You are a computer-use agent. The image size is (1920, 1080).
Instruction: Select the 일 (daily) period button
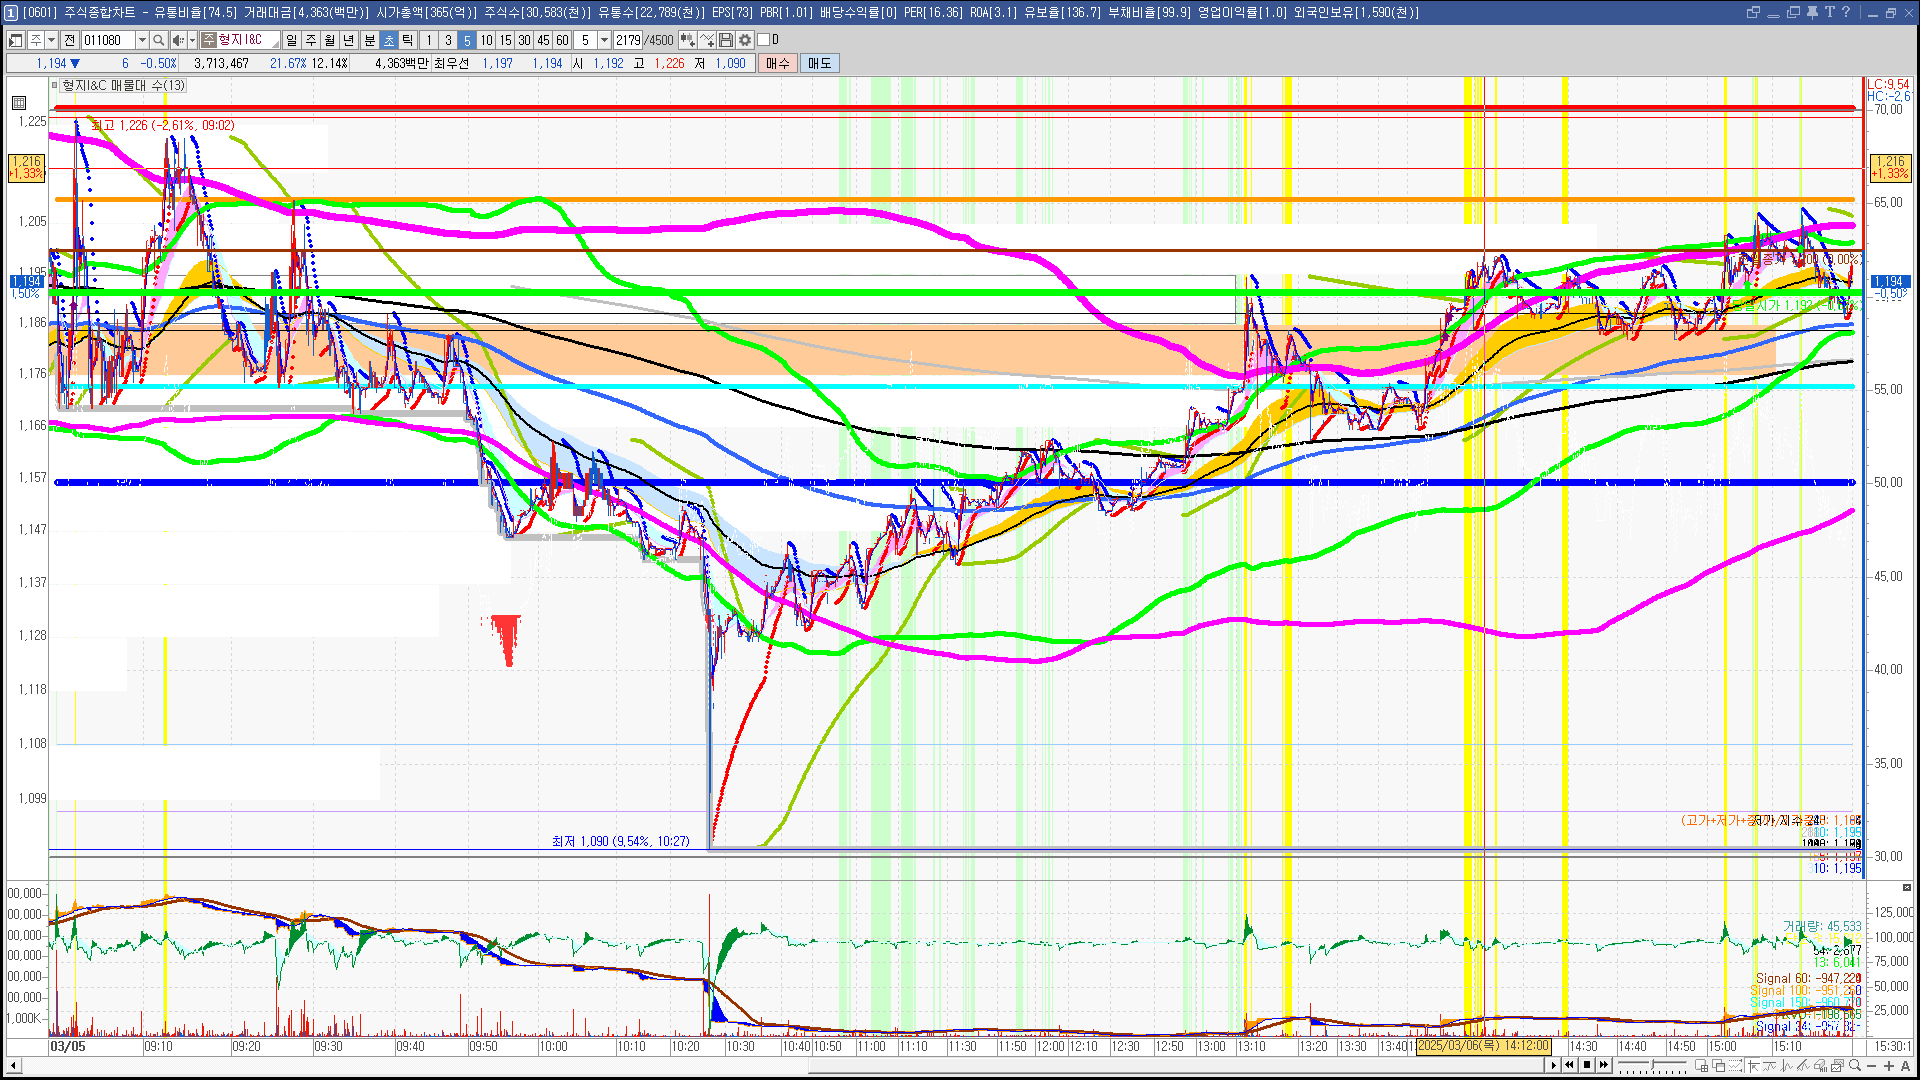[x=291, y=40]
